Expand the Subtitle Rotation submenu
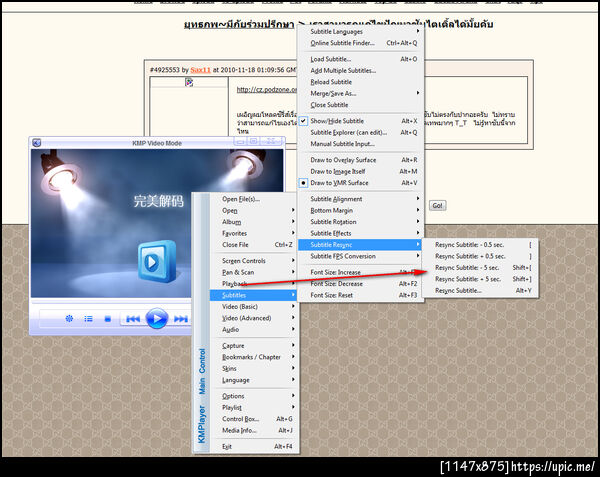 pyautogui.click(x=360, y=222)
